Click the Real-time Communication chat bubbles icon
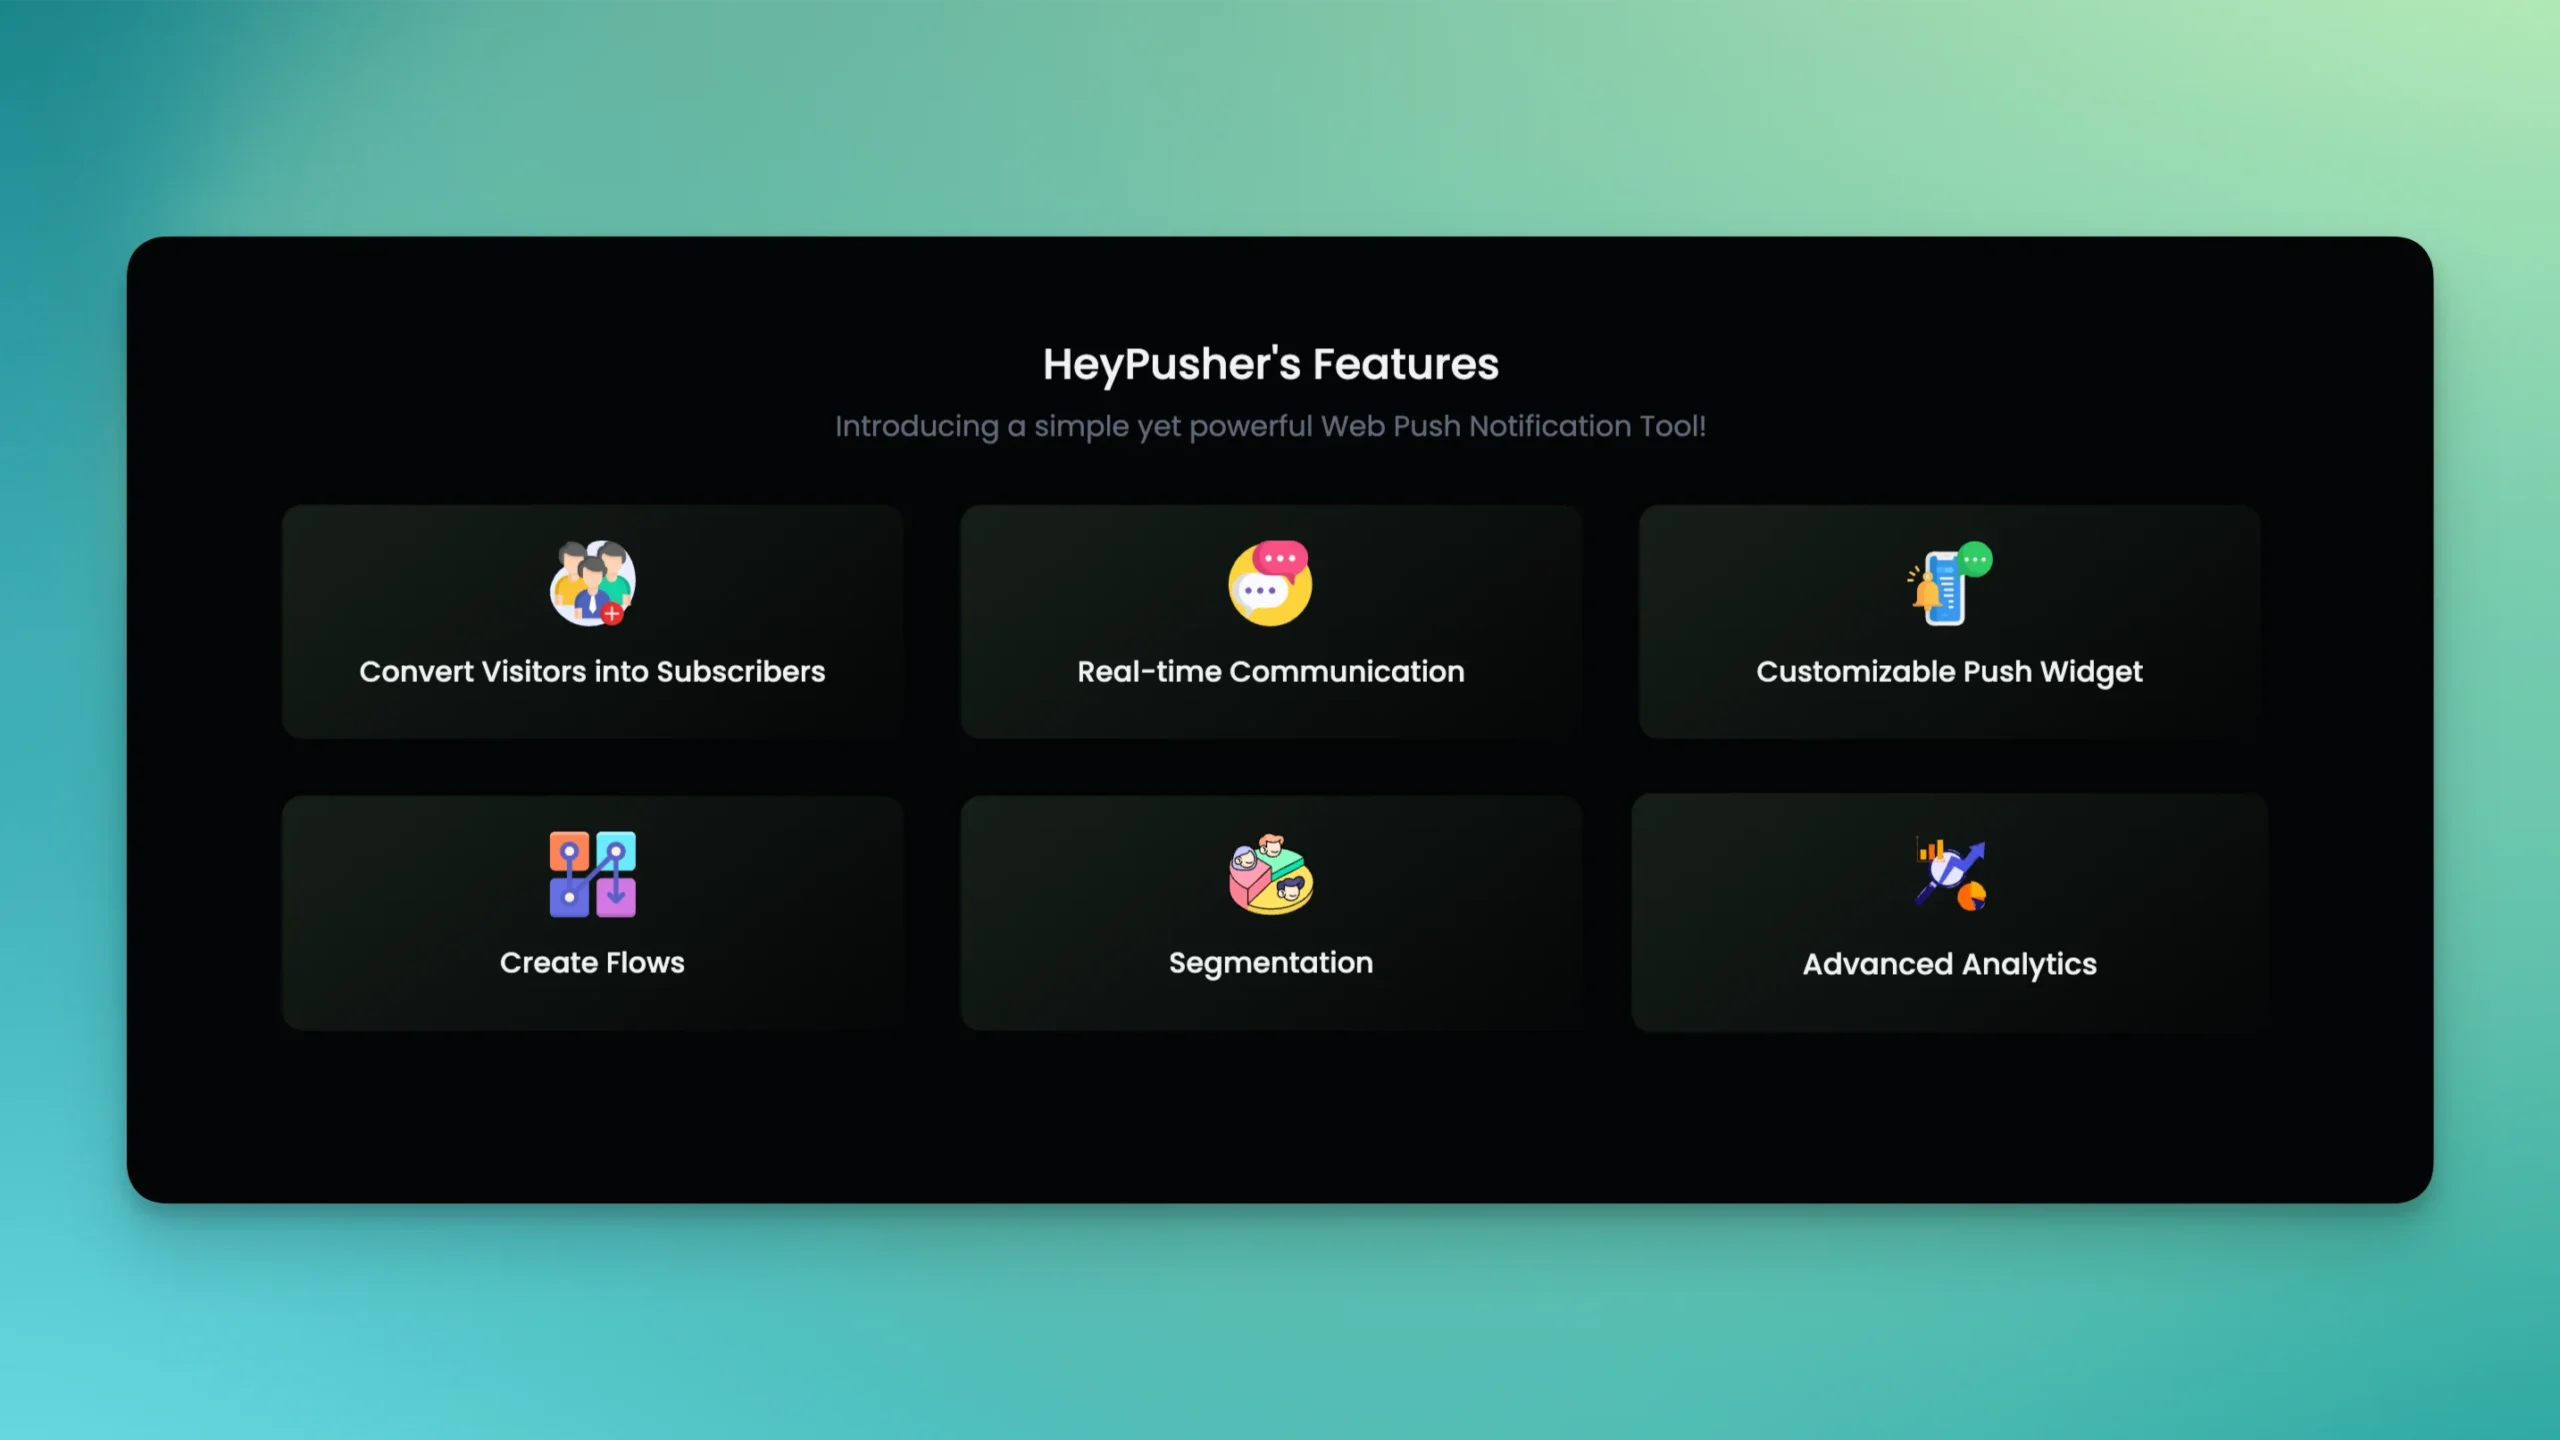The height and width of the screenshot is (1440, 2560). point(1270,585)
